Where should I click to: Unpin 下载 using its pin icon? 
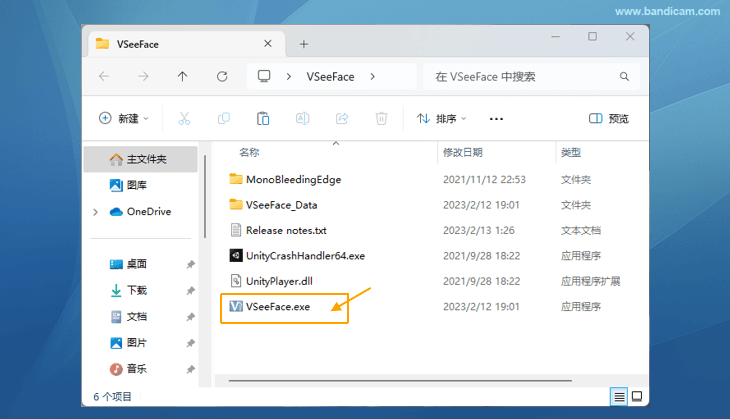click(x=190, y=291)
